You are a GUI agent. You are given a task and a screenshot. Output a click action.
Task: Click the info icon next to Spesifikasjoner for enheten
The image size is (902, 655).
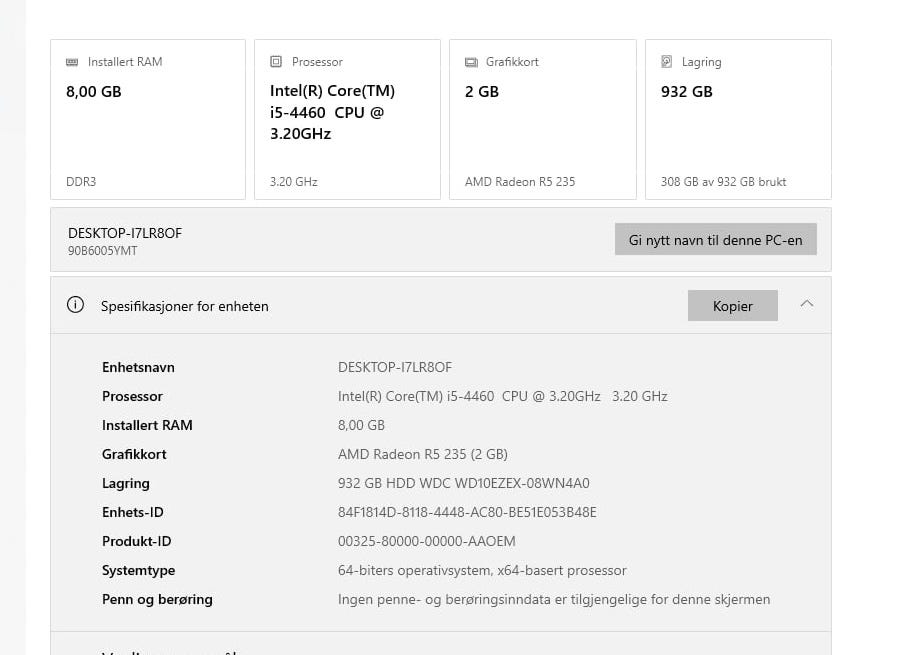75,305
